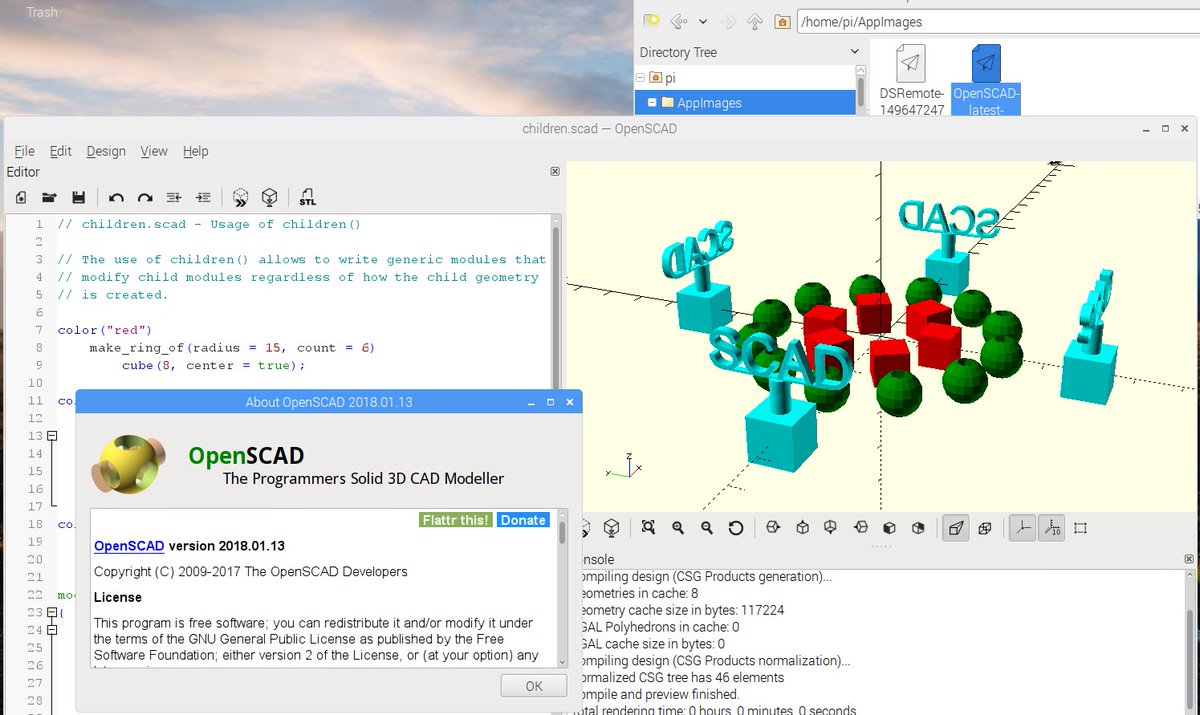Close the Console panel
The width and height of the screenshot is (1200, 715).
tap(1187, 560)
